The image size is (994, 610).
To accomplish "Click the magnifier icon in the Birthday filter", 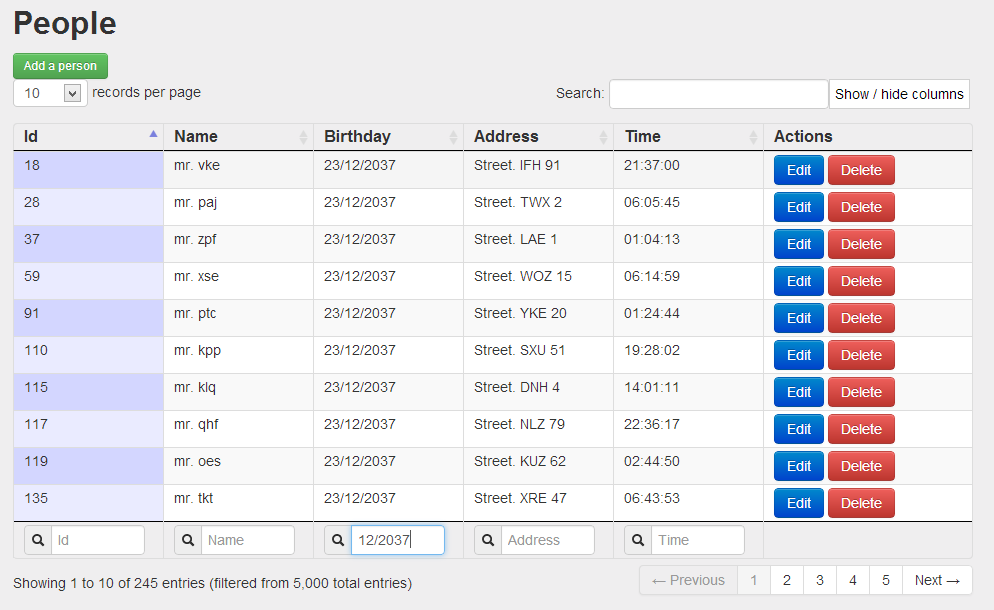I will coord(337,540).
